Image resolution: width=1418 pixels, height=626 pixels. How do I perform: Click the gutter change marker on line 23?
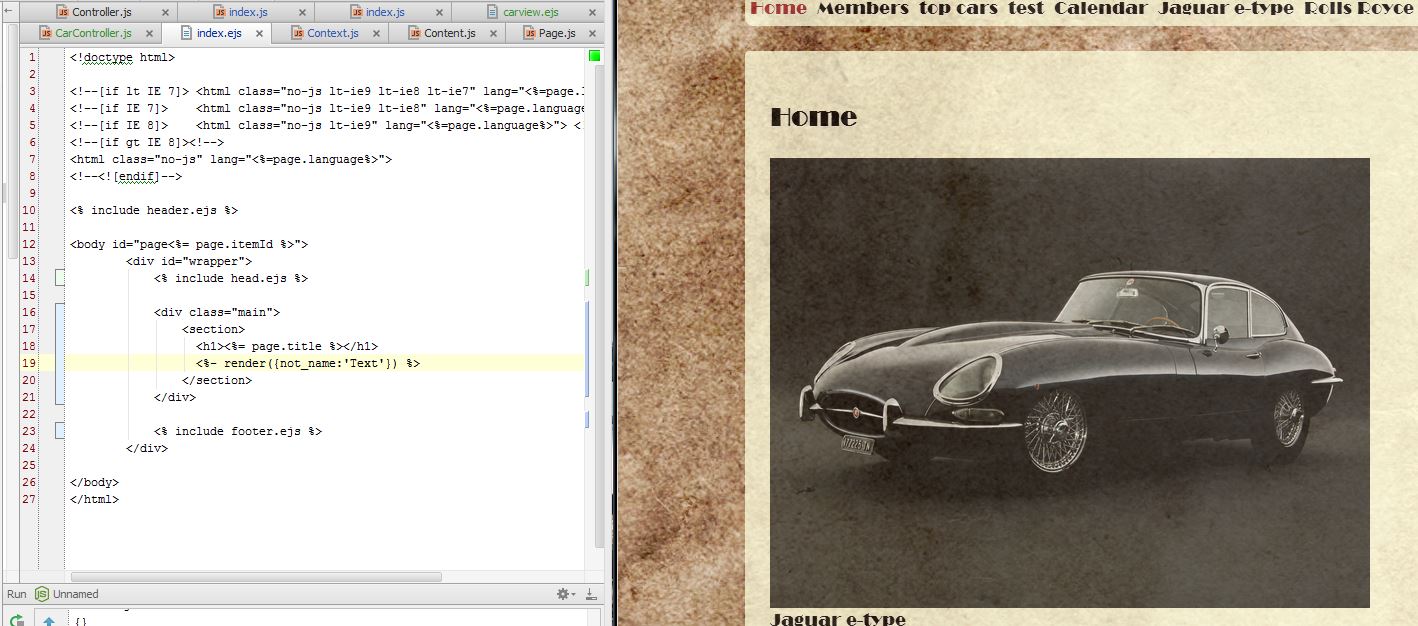coord(60,431)
